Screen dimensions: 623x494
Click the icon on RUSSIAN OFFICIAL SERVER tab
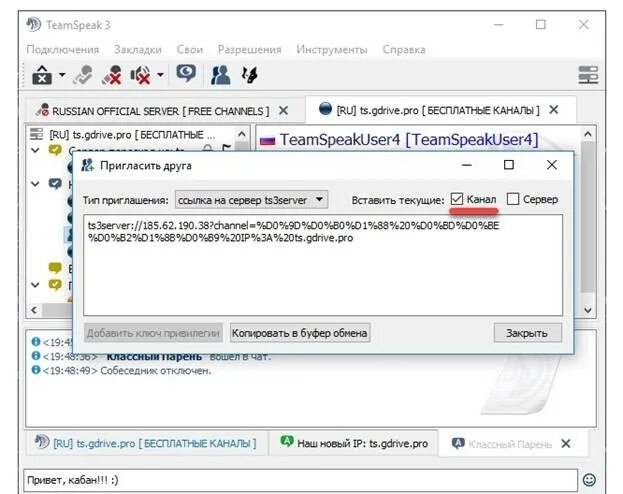42,110
